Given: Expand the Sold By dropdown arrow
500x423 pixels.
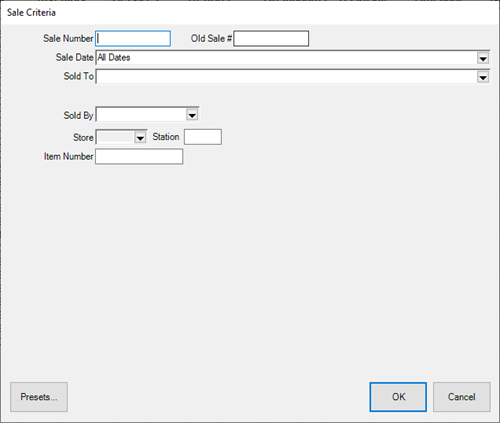Looking at the screenshot, I should coord(192,115).
